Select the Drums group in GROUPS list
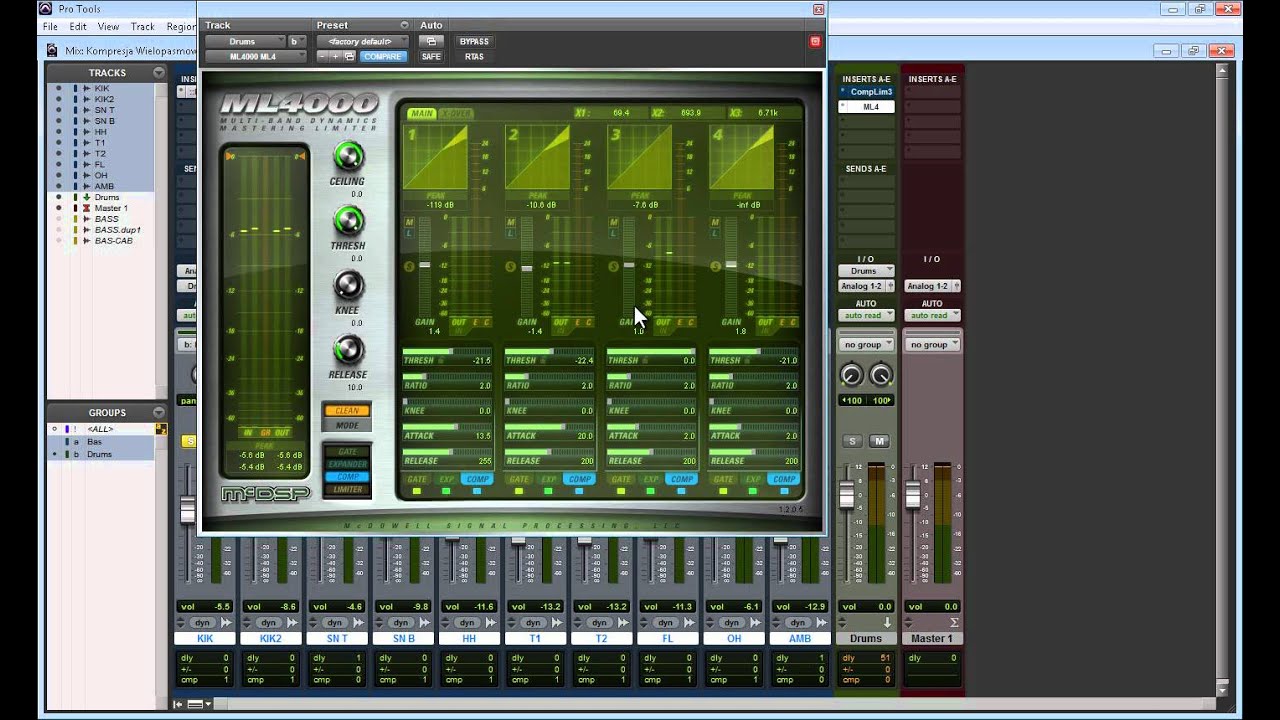The height and width of the screenshot is (720, 1280). [x=100, y=454]
